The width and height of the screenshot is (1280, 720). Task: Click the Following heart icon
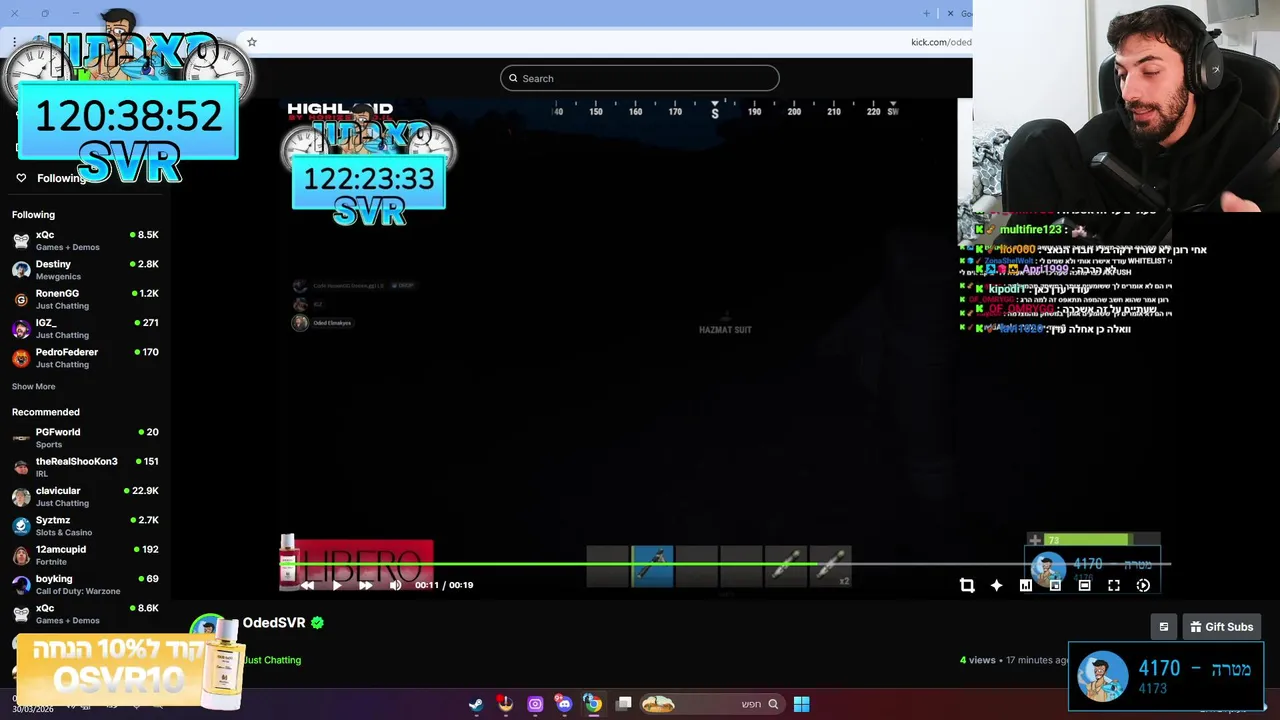point(21,178)
